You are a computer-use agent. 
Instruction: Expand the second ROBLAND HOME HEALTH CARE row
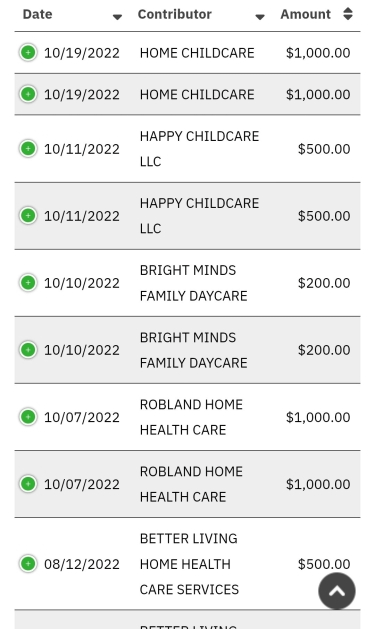point(28,484)
